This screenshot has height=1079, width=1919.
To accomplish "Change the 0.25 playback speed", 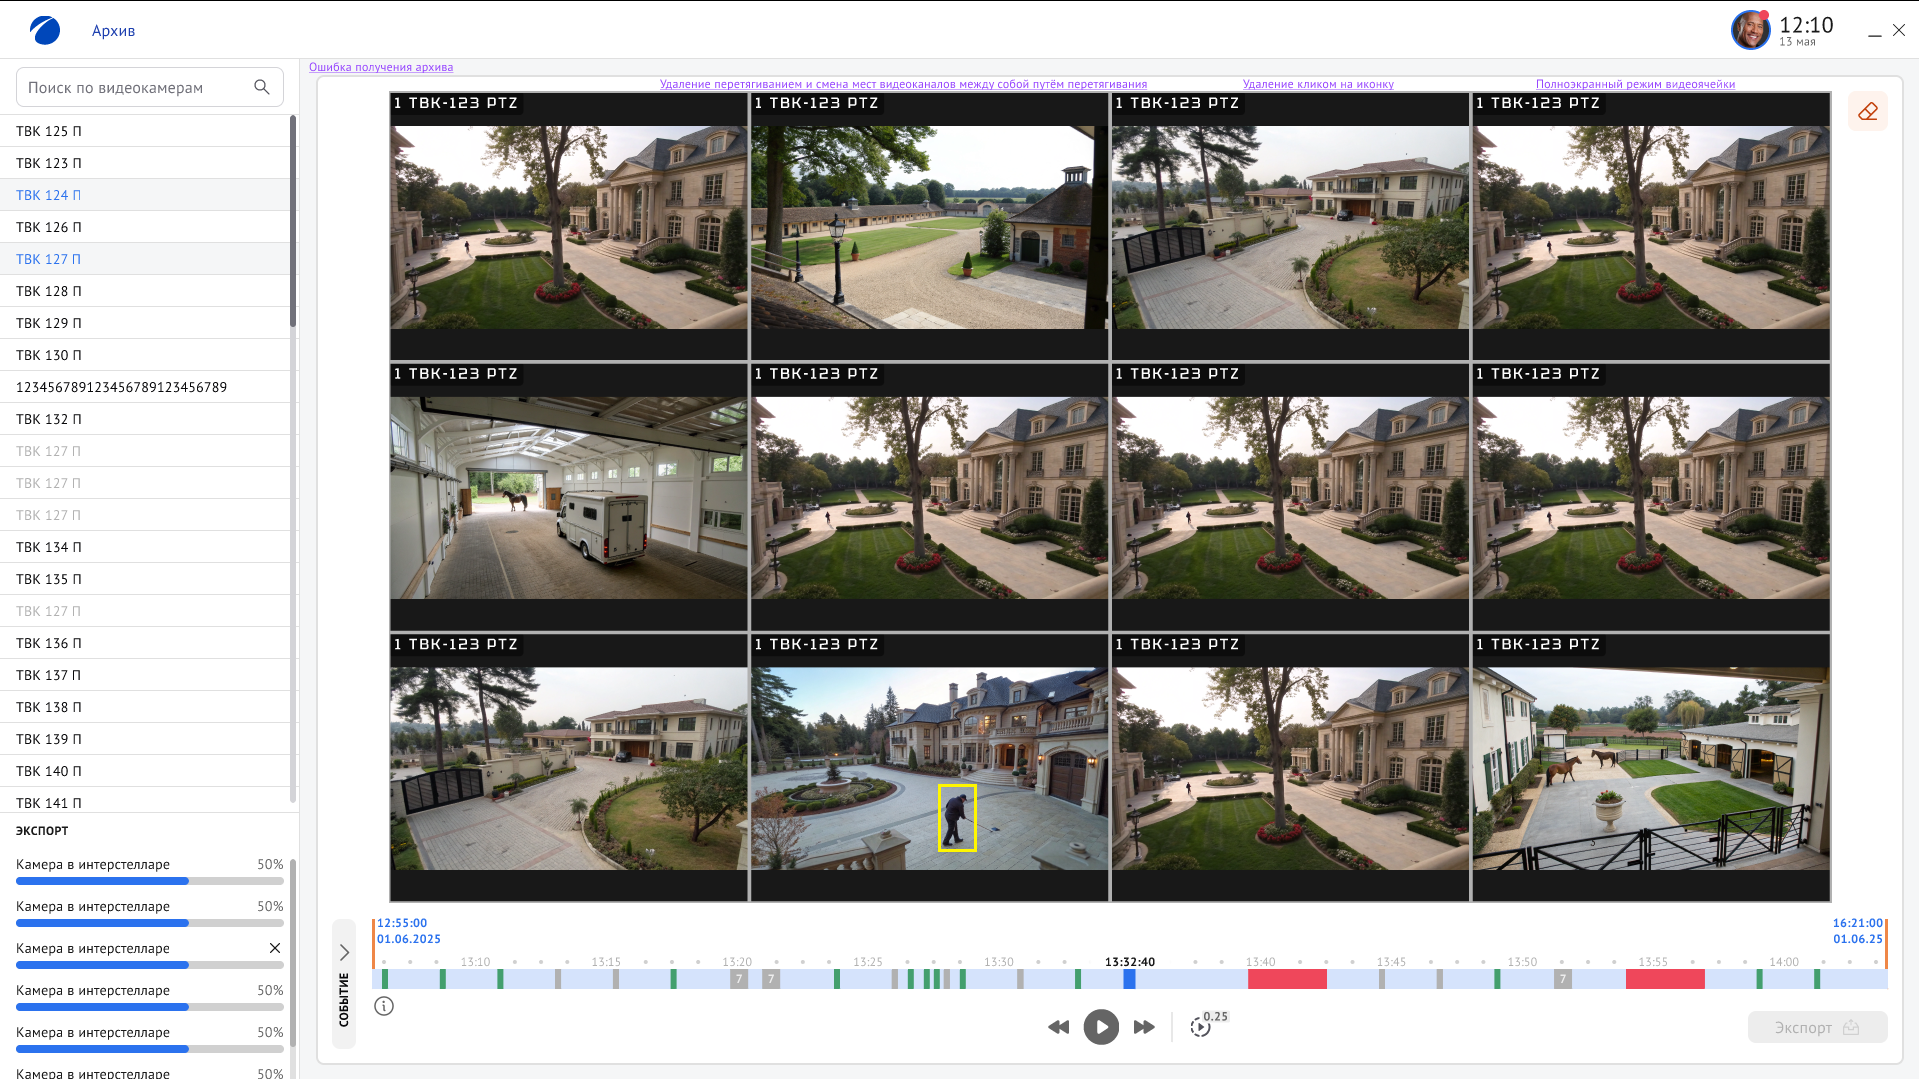I will [1202, 1026].
